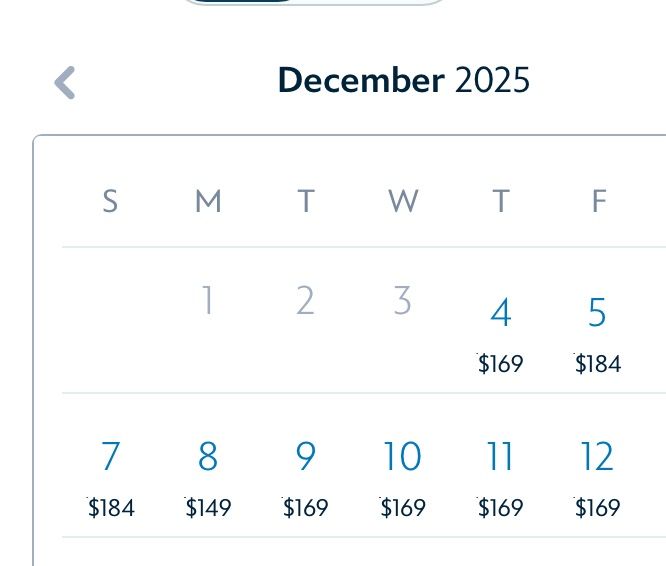Click the Wednesday column header
The width and height of the screenshot is (666, 566).
402,202
